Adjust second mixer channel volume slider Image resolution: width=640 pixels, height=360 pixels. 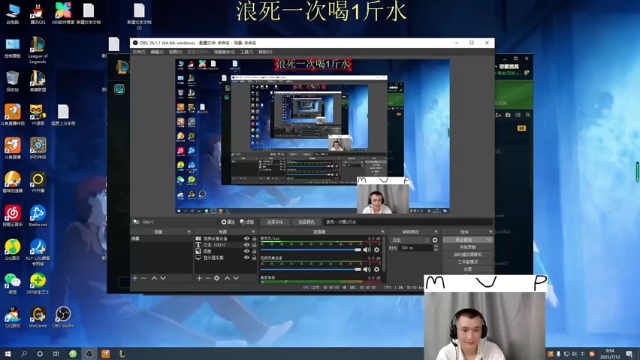point(311,269)
